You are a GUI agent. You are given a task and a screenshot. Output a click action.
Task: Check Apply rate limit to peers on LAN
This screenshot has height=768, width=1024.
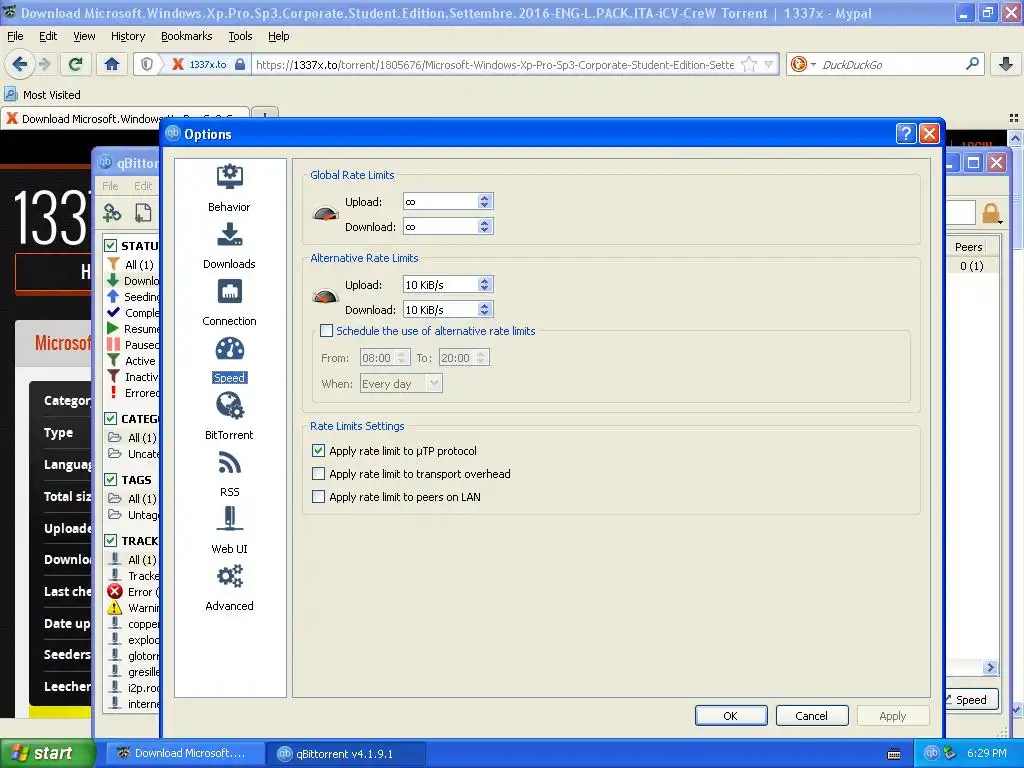pyautogui.click(x=318, y=496)
